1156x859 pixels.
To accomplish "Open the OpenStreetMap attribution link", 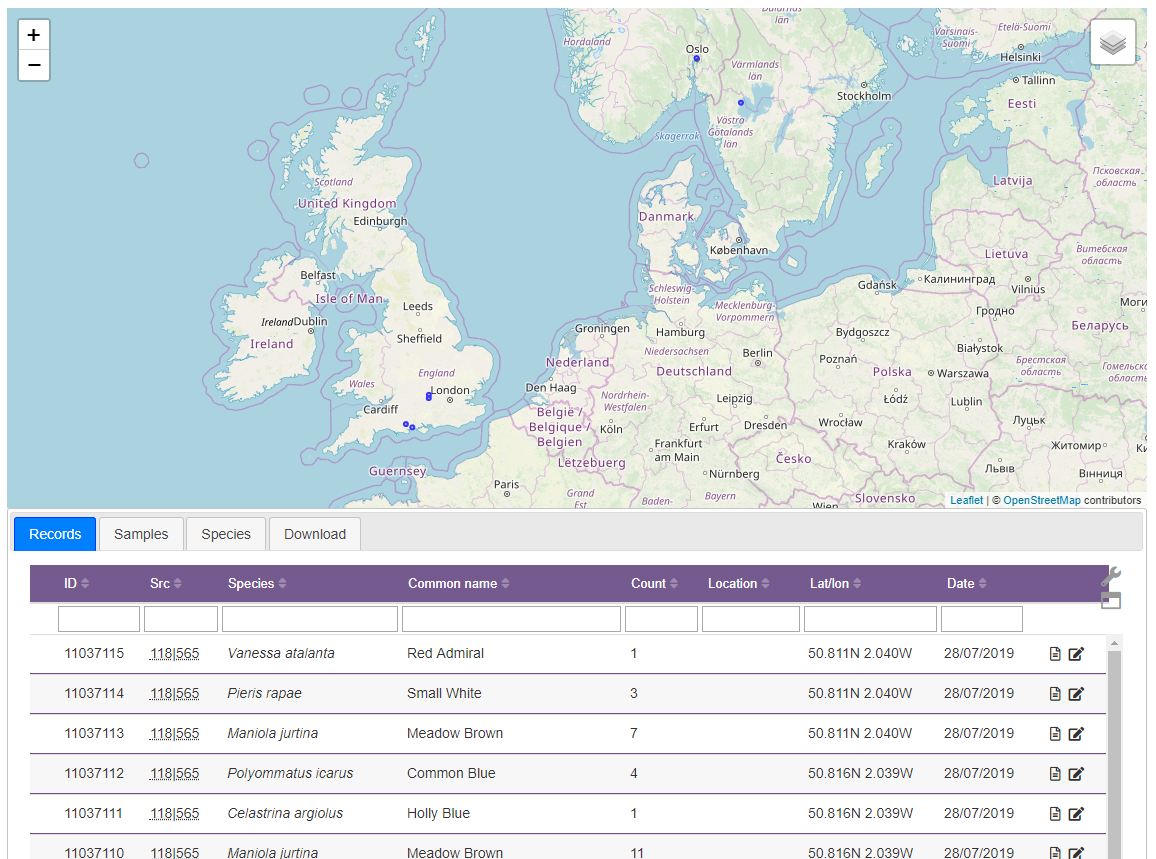I will (x=1042, y=500).
